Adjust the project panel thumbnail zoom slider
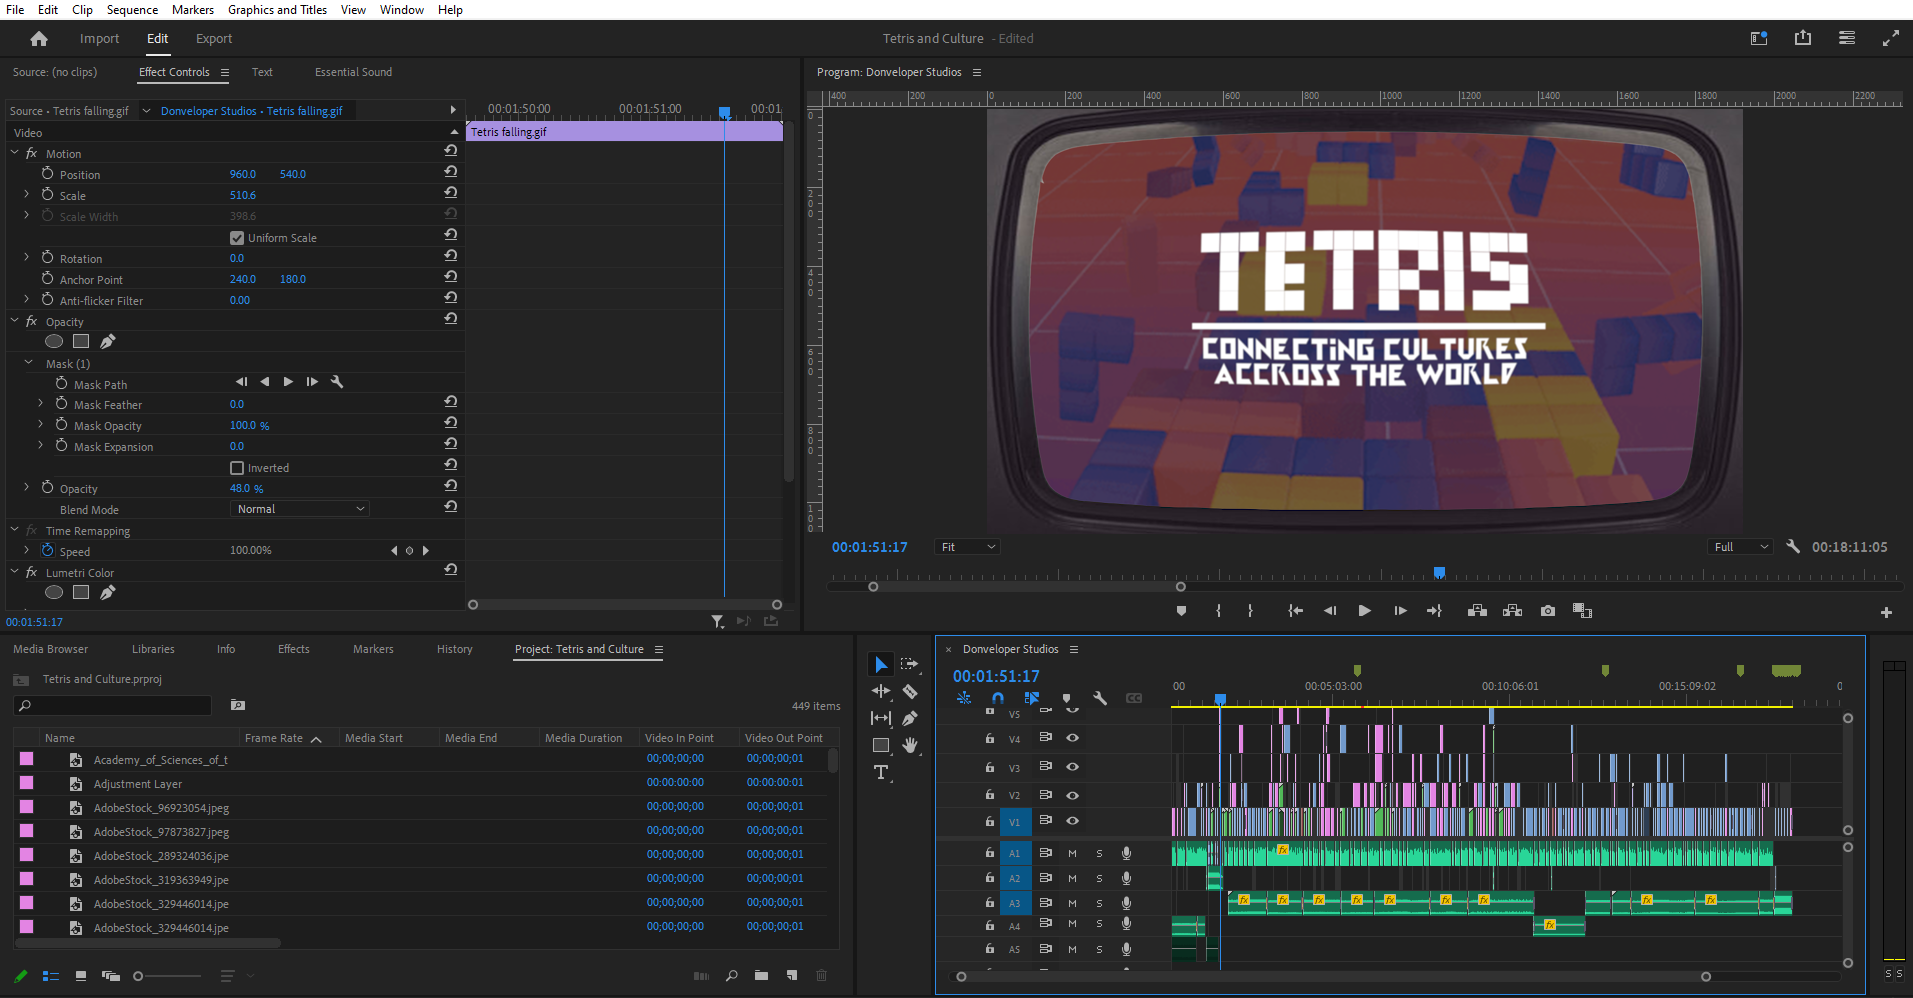1913x998 pixels. [x=139, y=976]
